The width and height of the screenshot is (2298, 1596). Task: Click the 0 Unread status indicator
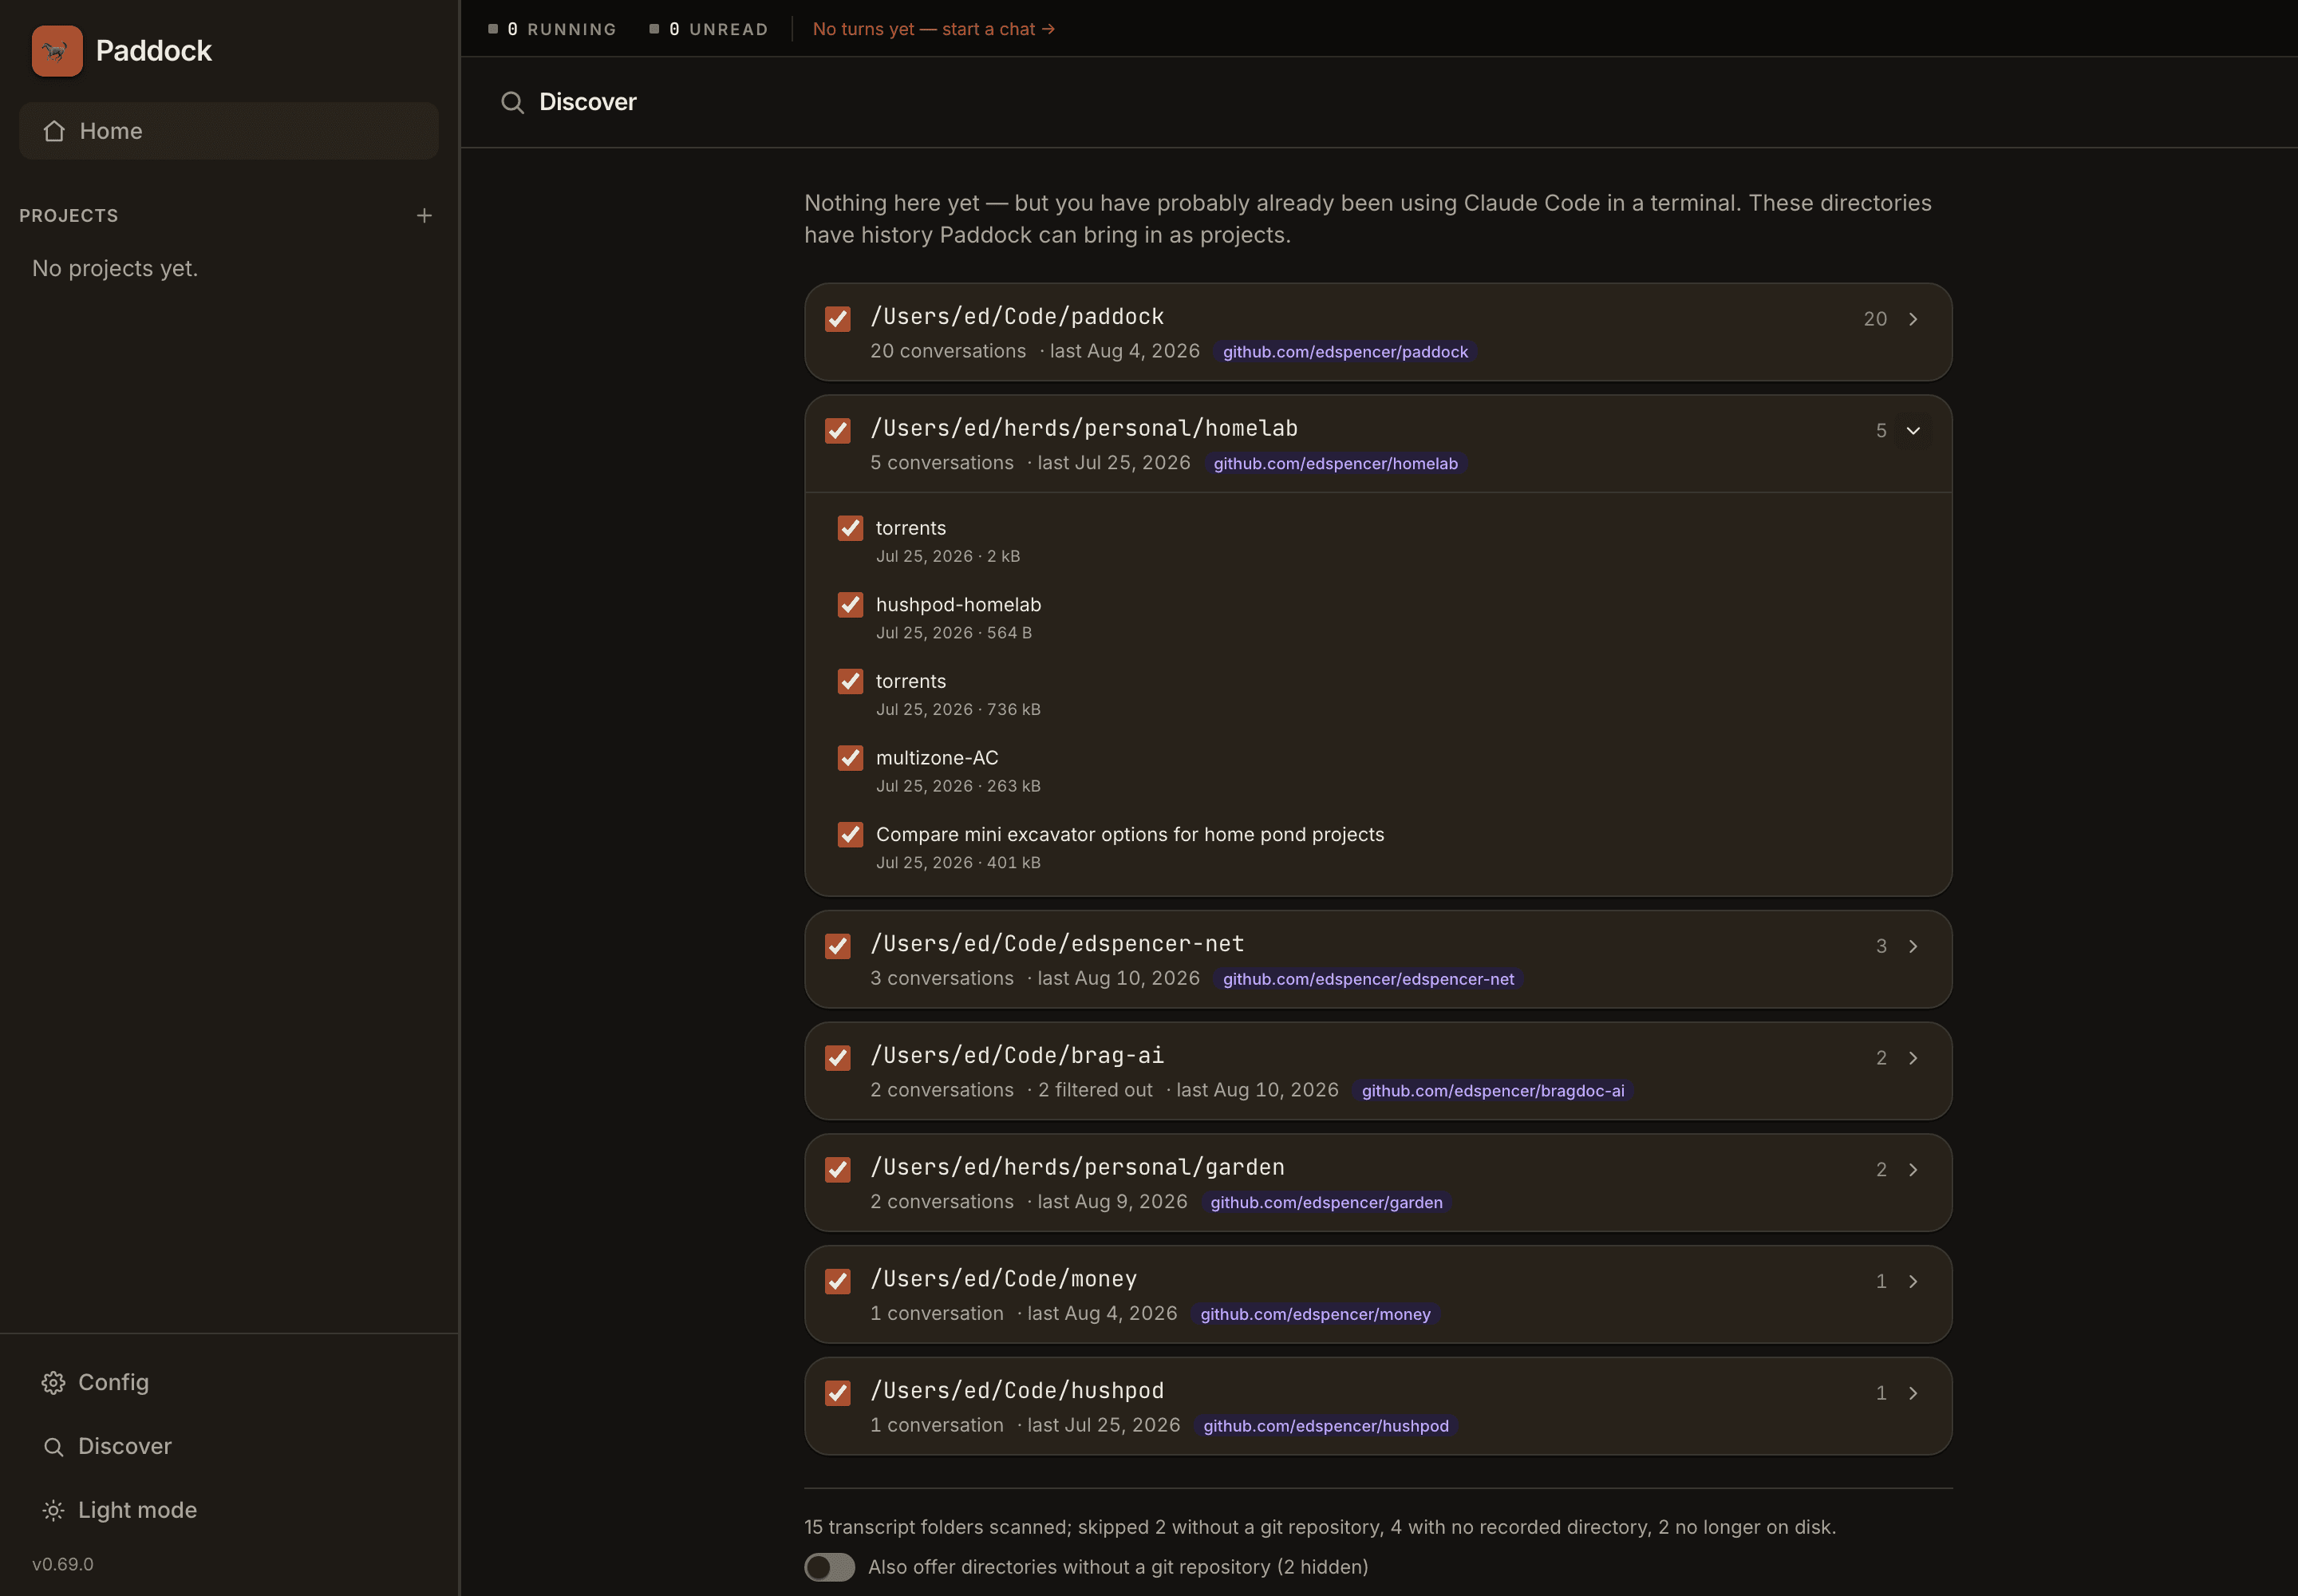coord(708,29)
